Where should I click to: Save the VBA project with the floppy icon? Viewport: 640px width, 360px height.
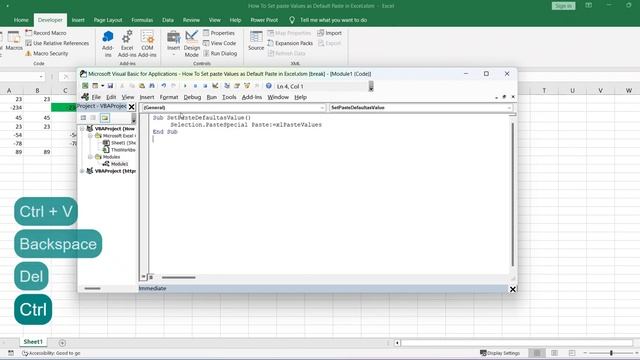tap(110, 86)
